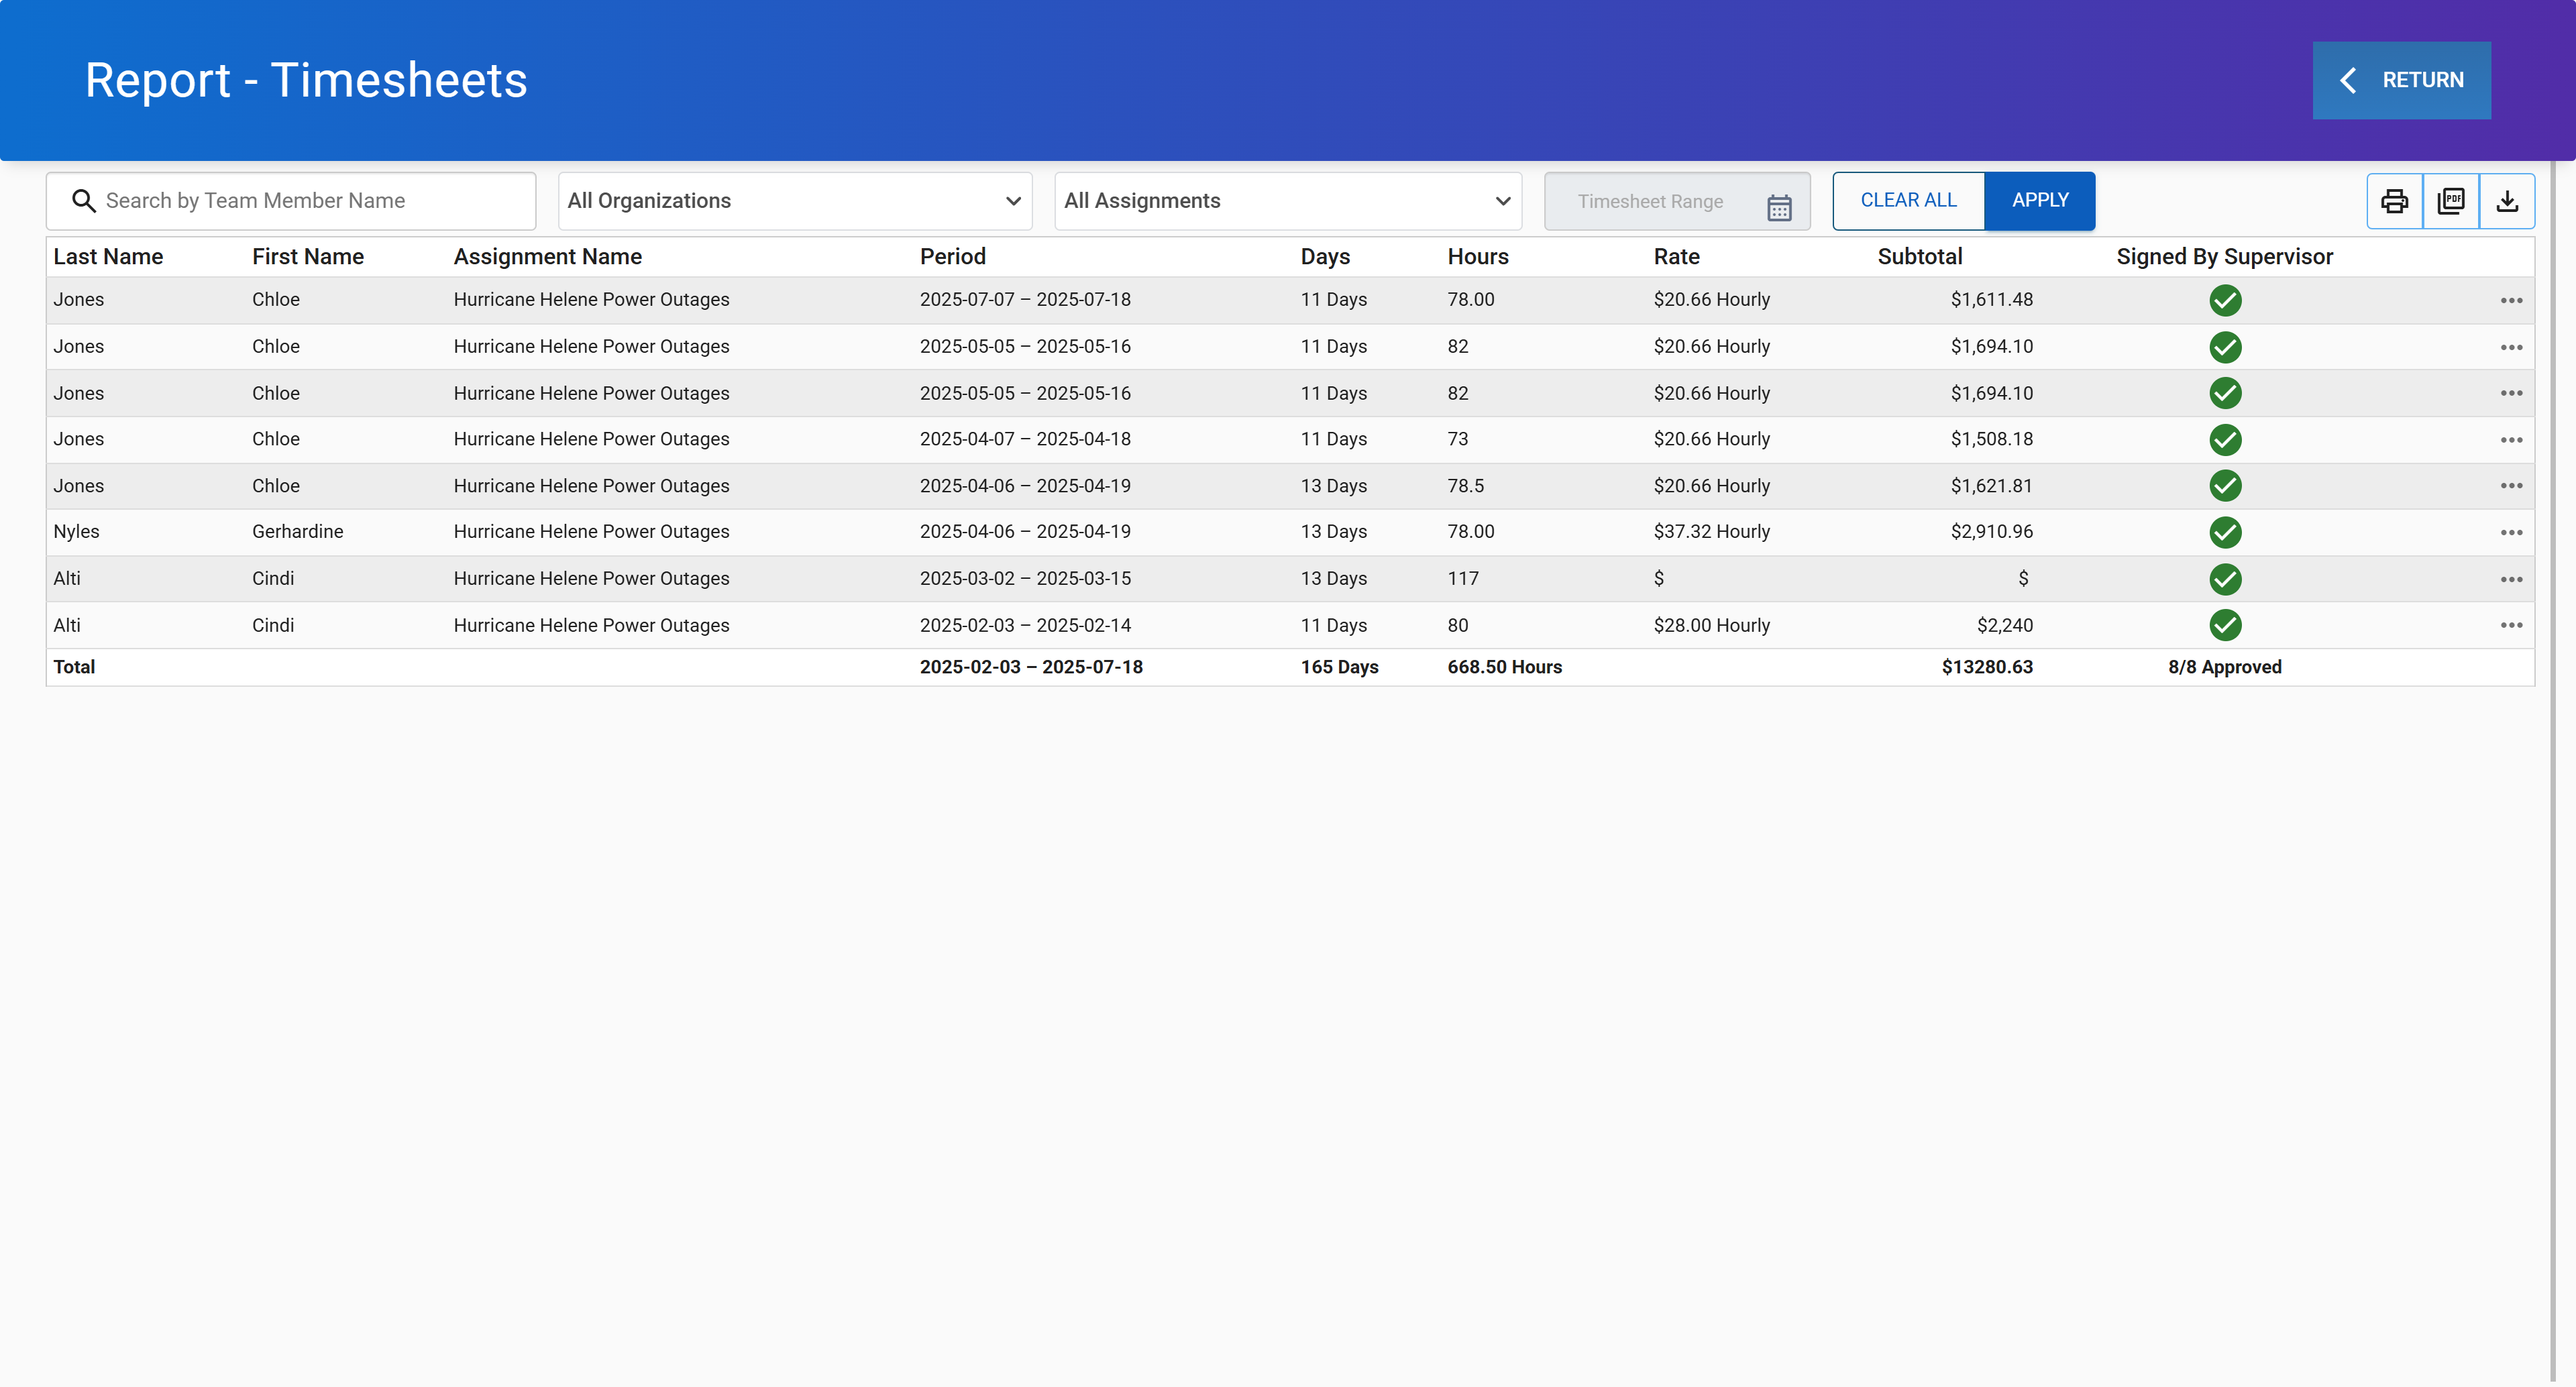Viewport: 2576px width, 1387px height.
Task: Select the export to PDF icon
Action: pos(2451,200)
